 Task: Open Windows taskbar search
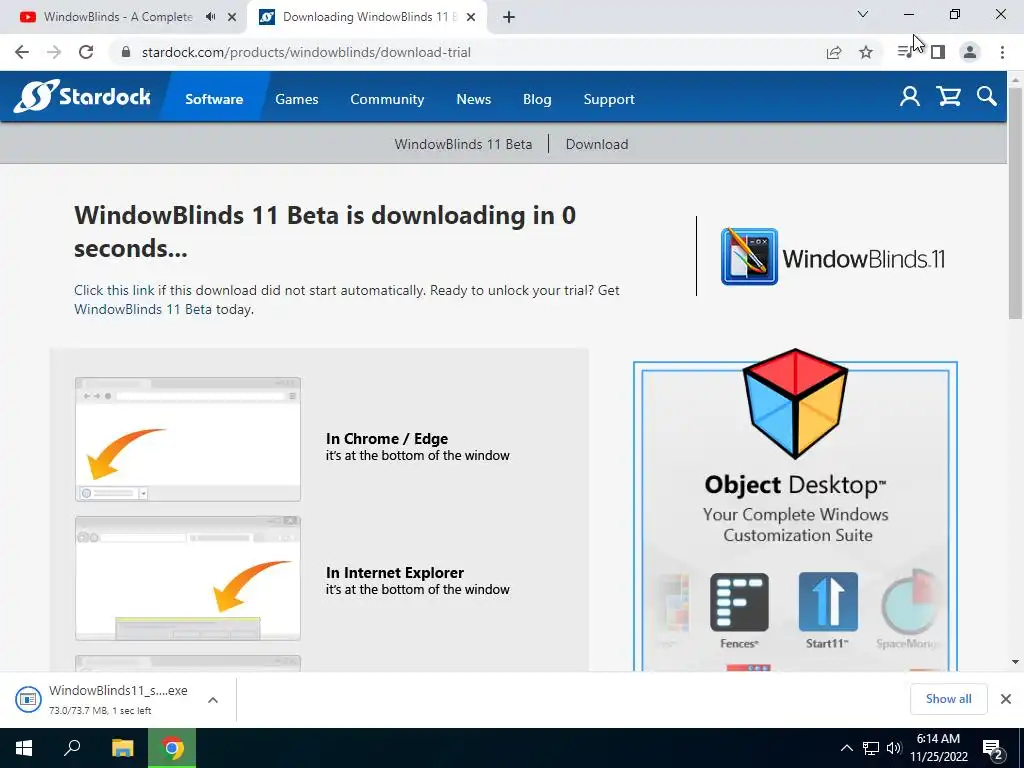pyautogui.click(x=72, y=748)
